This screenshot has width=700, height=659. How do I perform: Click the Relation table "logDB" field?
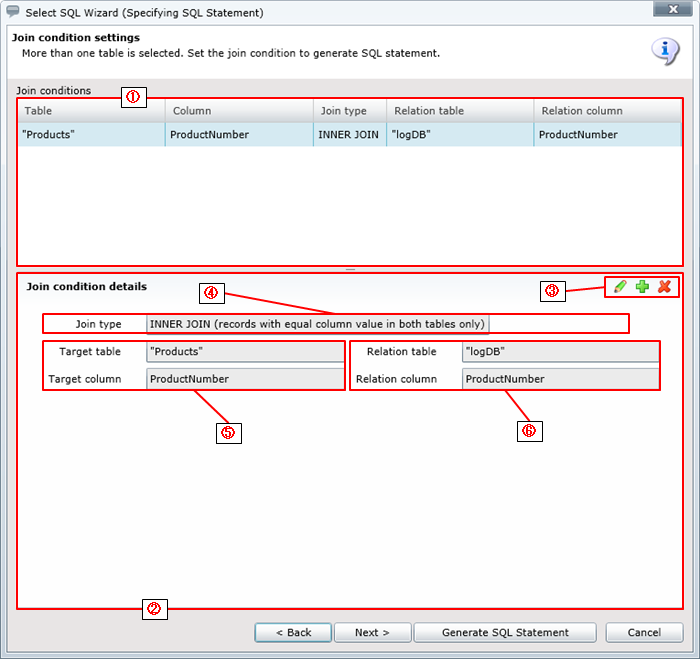pos(559,352)
